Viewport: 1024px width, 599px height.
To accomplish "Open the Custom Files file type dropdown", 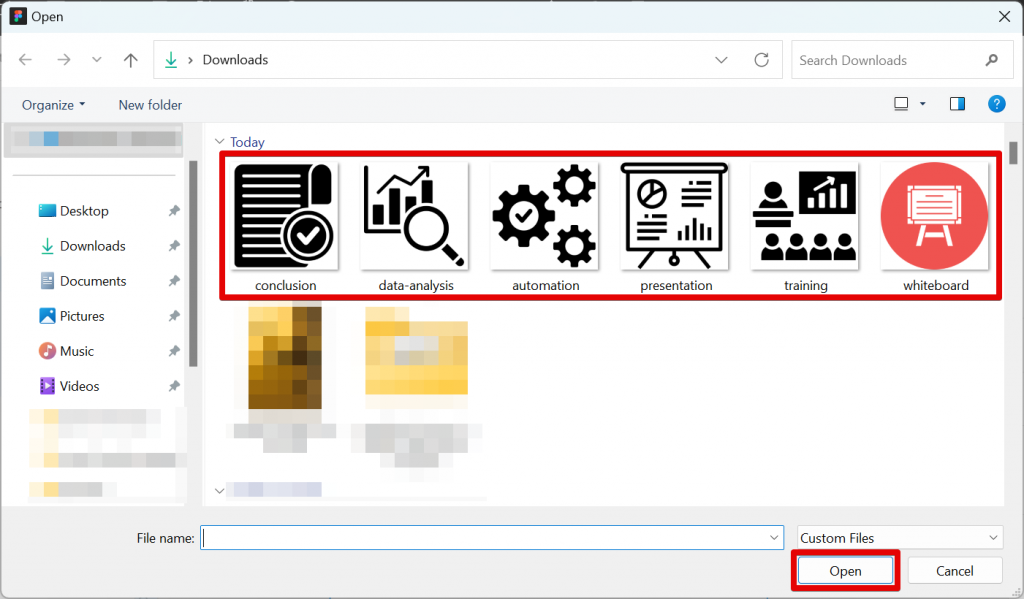I will [x=898, y=537].
